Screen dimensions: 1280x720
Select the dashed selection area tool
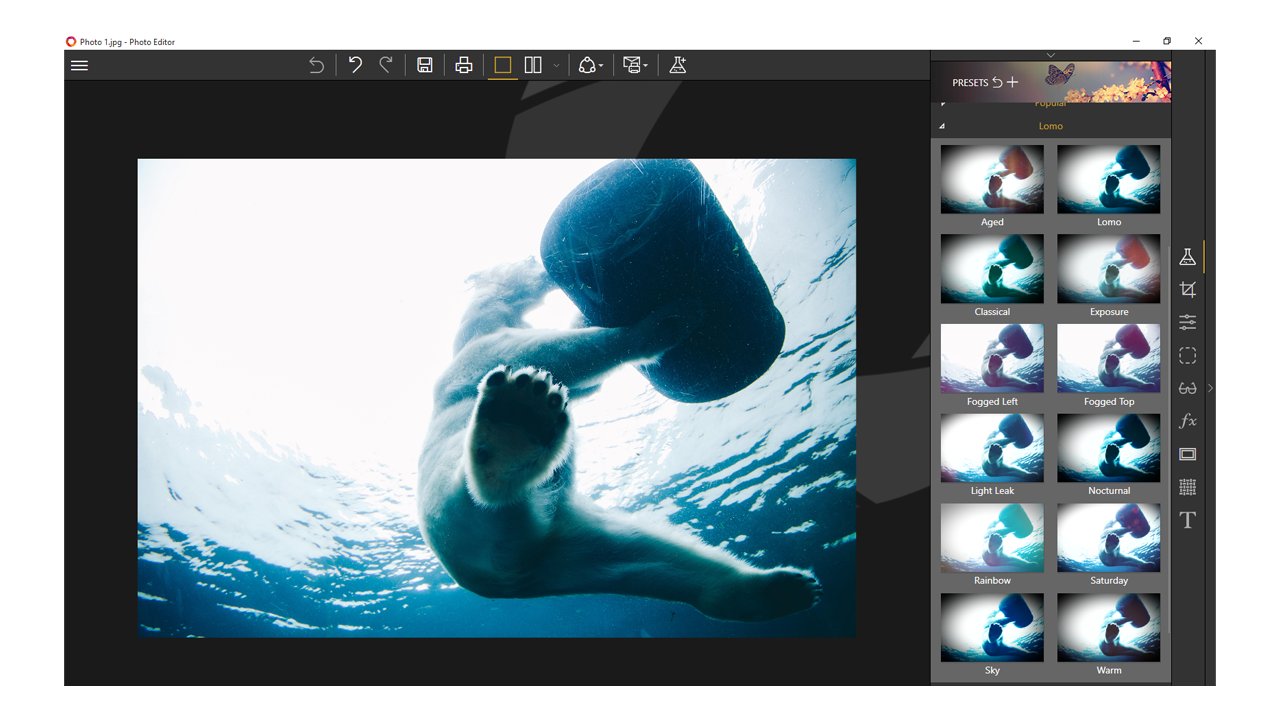1188,355
